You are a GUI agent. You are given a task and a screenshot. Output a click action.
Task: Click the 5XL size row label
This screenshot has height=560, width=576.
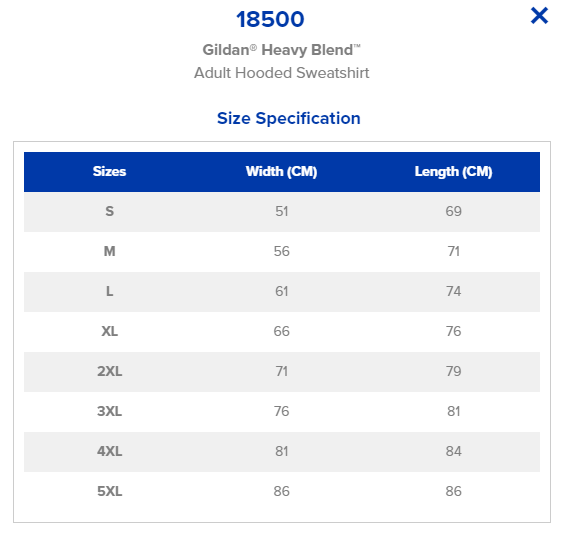[x=109, y=491]
